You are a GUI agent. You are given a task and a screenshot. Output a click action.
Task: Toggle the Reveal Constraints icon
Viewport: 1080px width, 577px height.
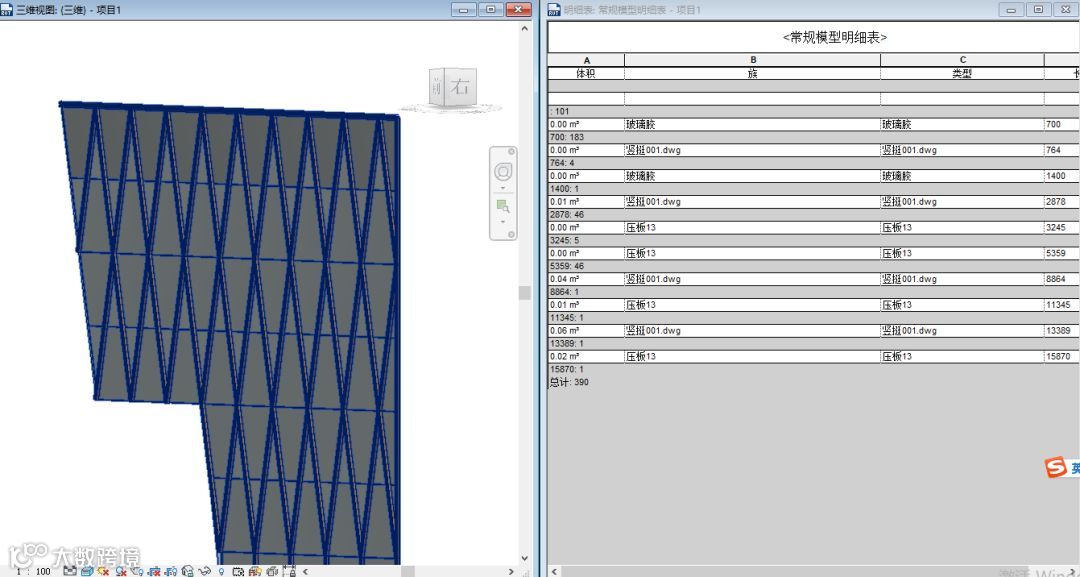[x=289, y=571]
